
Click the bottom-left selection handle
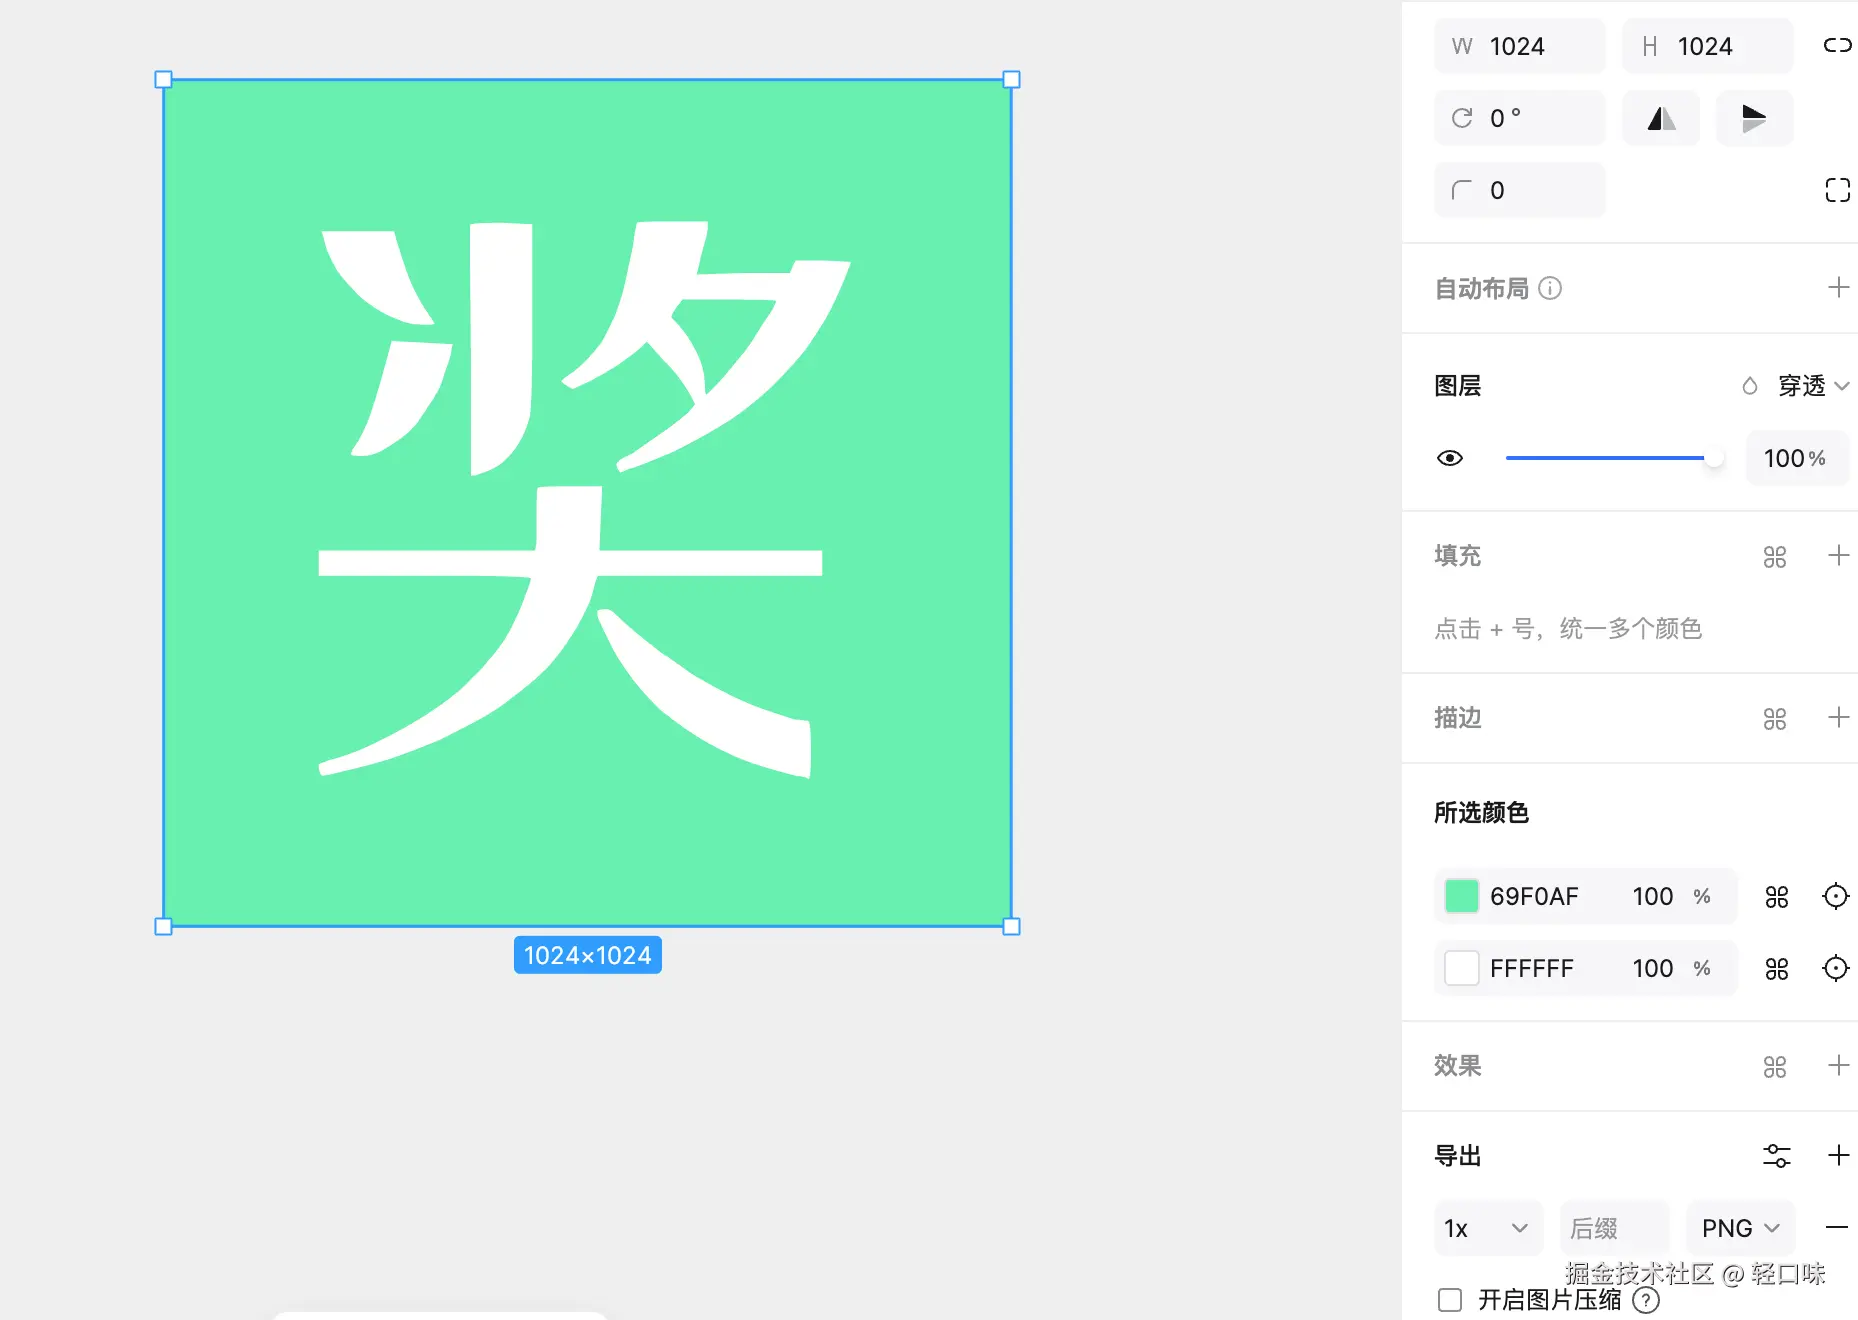point(164,926)
